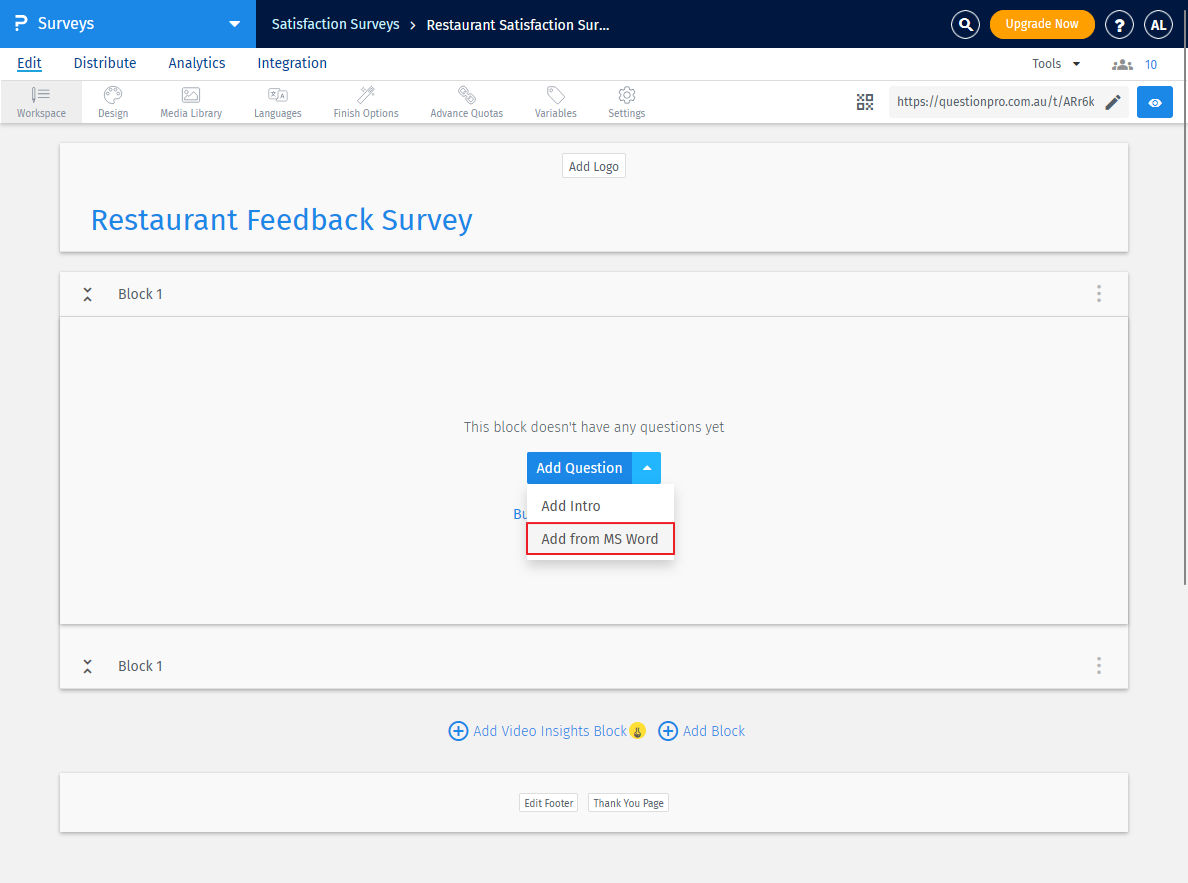Image resolution: width=1188 pixels, height=883 pixels.
Task: Click the help question mark icon
Action: (x=1119, y=24)
